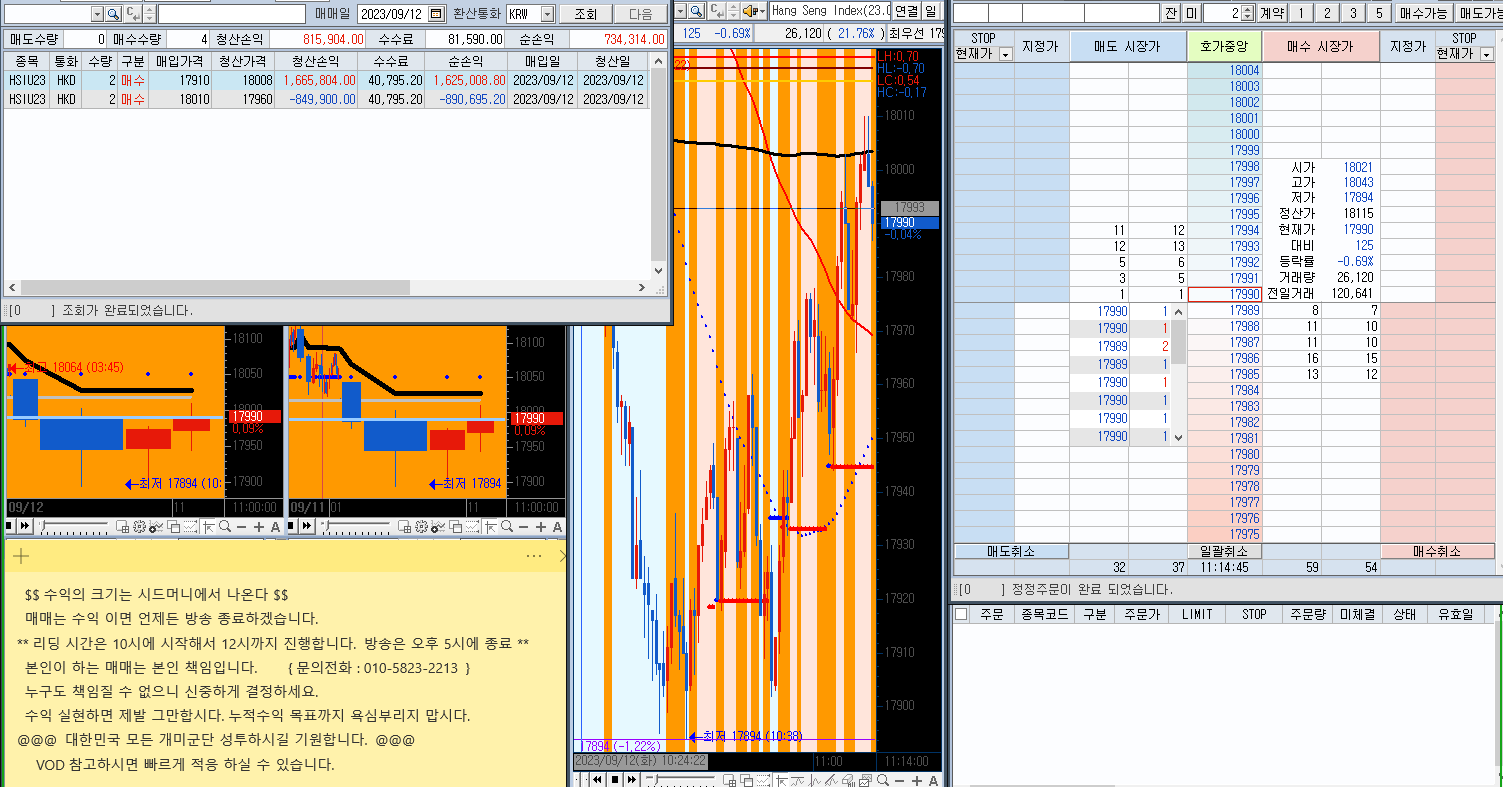Viewport: 1503px width, 787px height.
Task: Open the account dropdown in the trade history toolbar
Action: tap(97, 14)
